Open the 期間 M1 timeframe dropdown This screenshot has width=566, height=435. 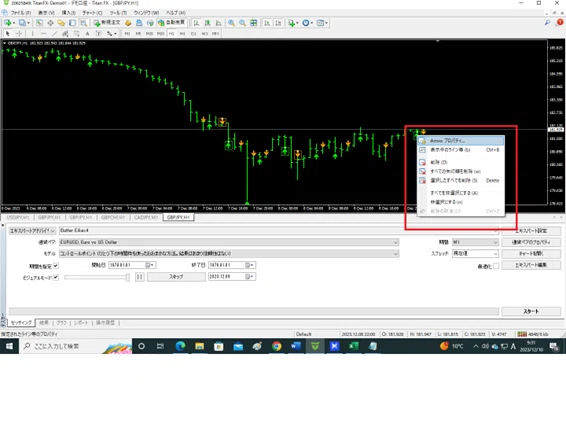point(475,242)
